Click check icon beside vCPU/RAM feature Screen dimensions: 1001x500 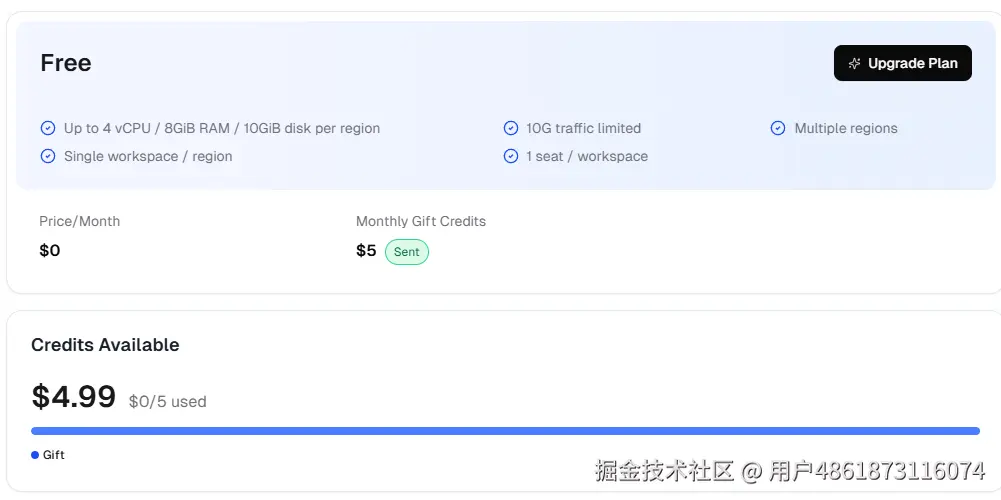(47, 128)
